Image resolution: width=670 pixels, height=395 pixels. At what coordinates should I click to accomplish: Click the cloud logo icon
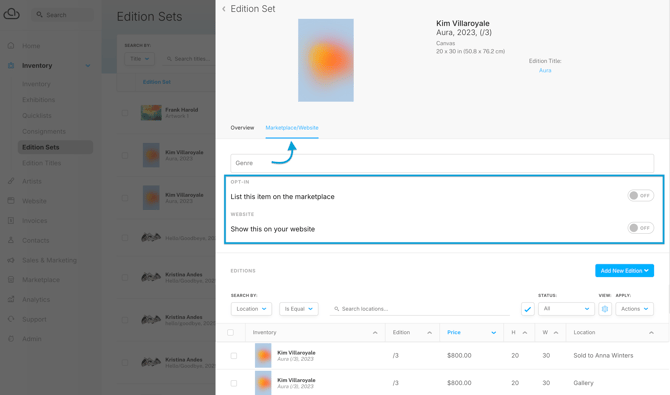(x=12, y=14)
